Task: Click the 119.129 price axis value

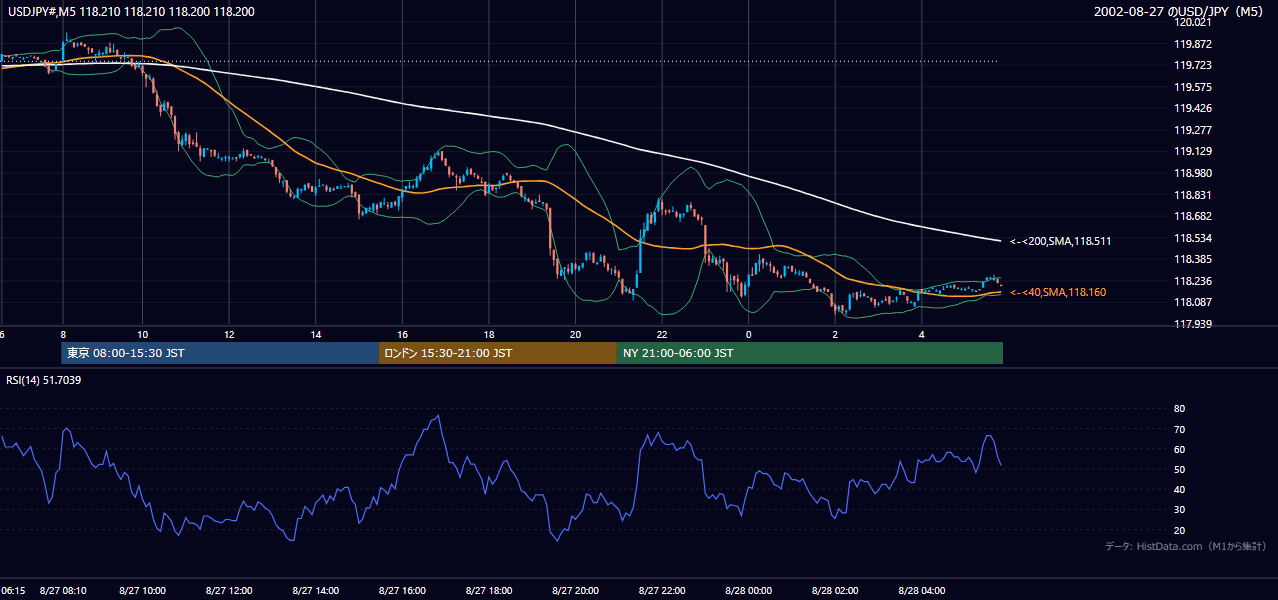Action: click(x=1194, y=151)
